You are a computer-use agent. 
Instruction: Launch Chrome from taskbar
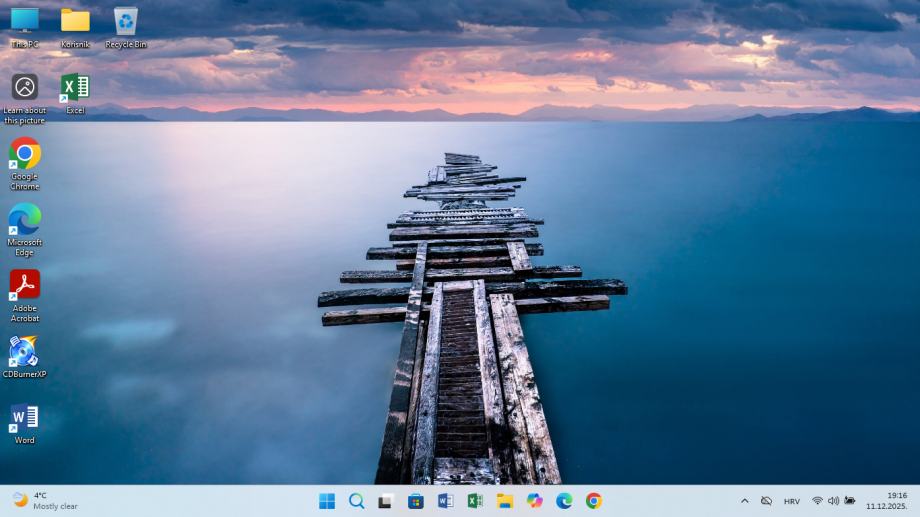[593, 501]
